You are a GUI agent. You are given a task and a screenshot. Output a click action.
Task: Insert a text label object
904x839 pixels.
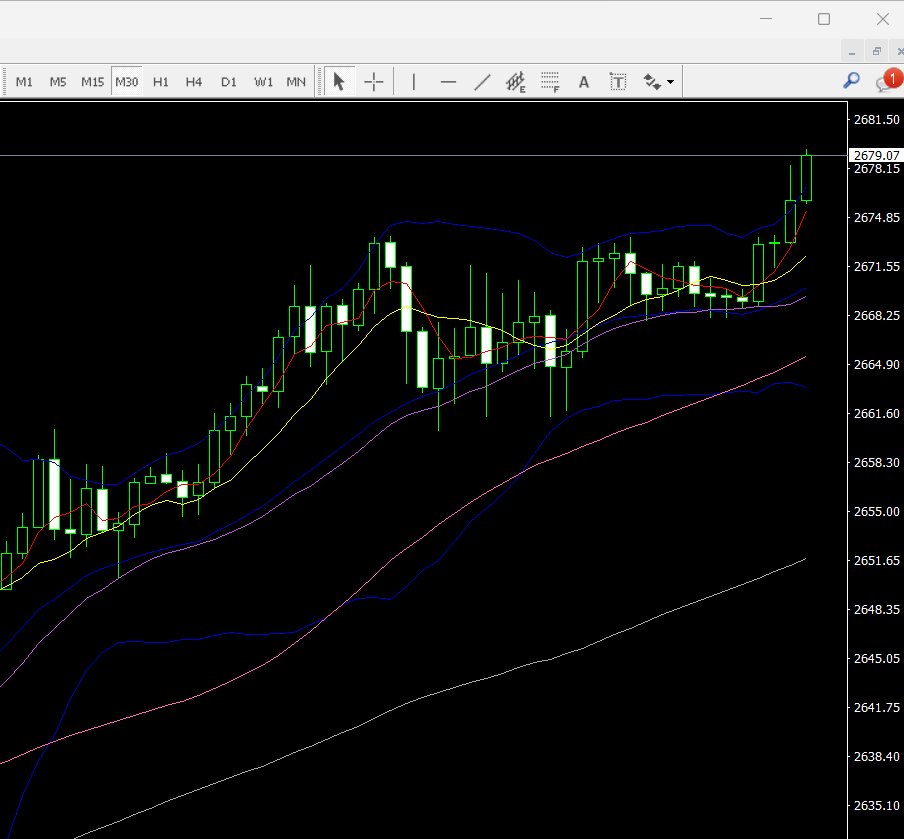[617, 82]
